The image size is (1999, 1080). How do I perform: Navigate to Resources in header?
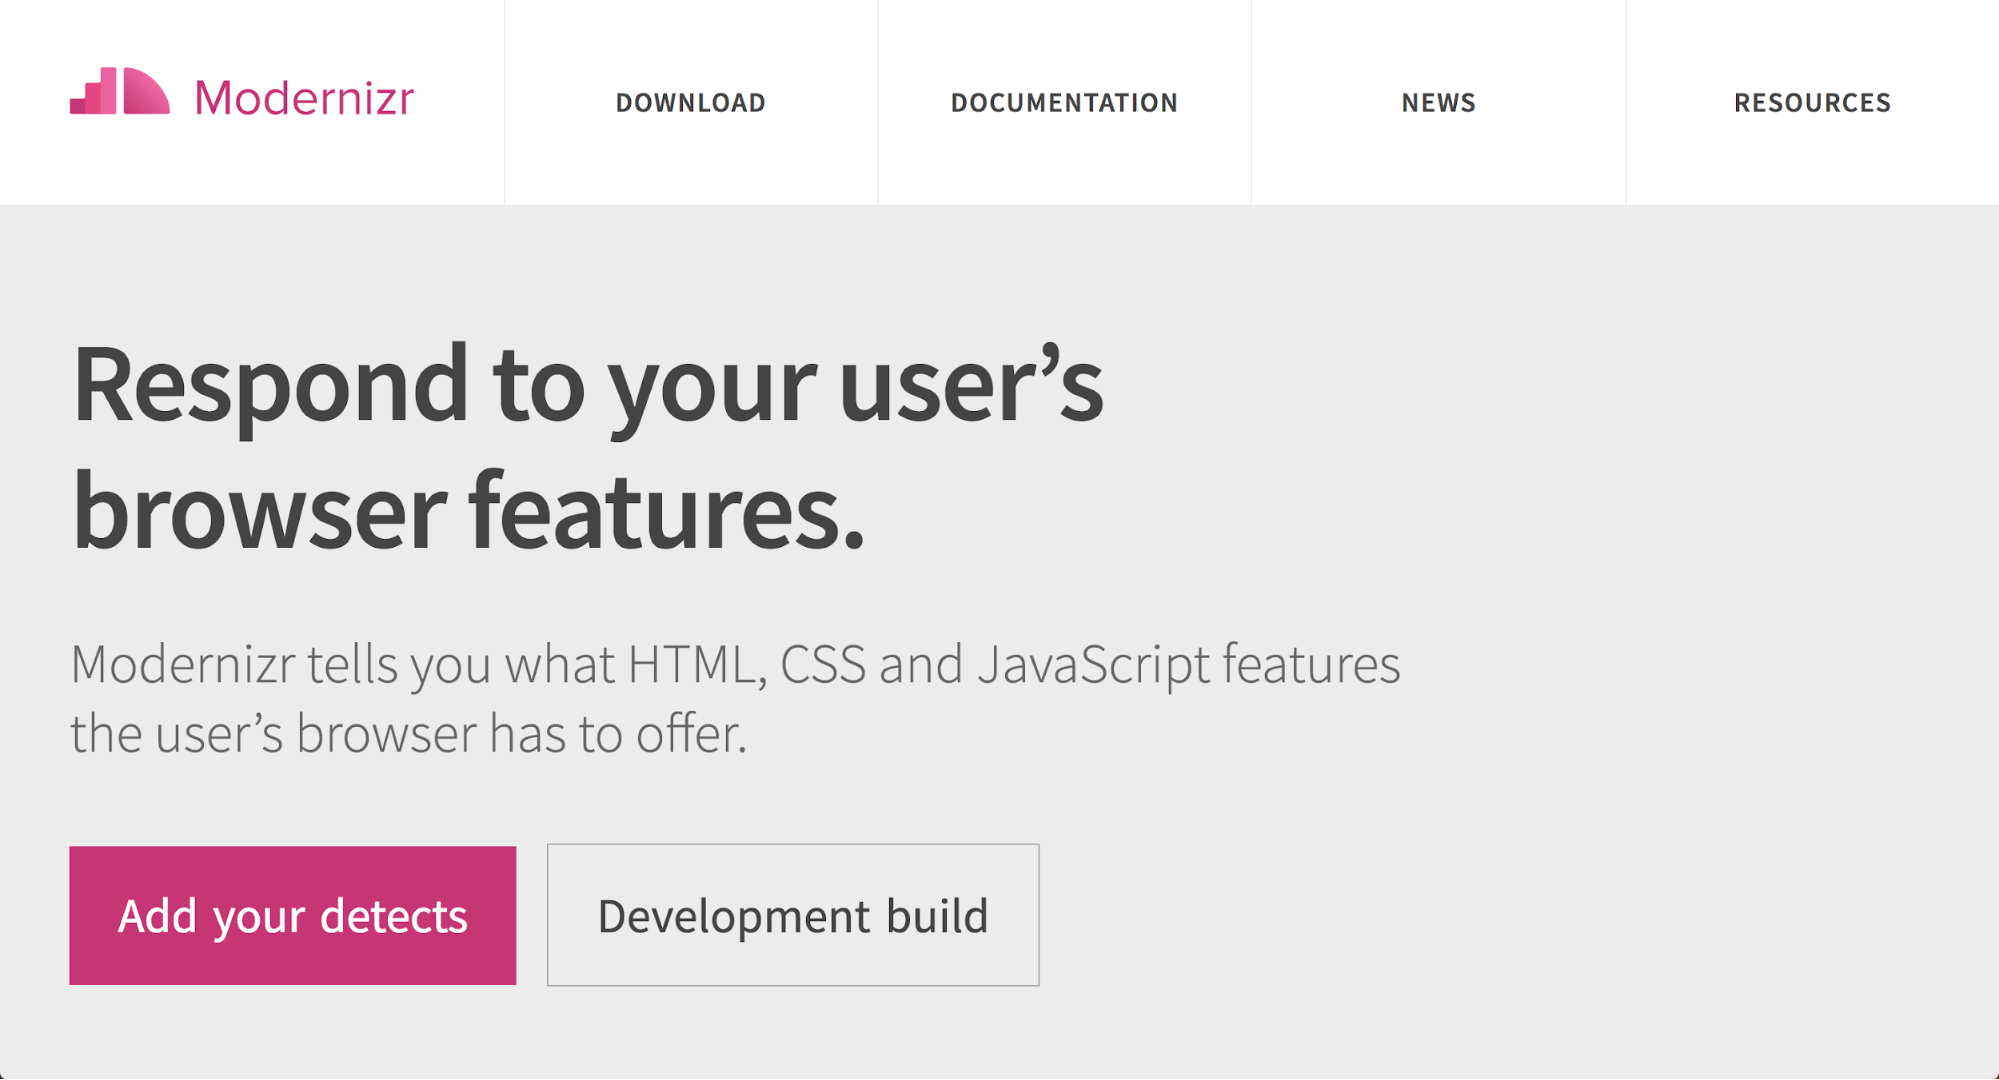1812,102
